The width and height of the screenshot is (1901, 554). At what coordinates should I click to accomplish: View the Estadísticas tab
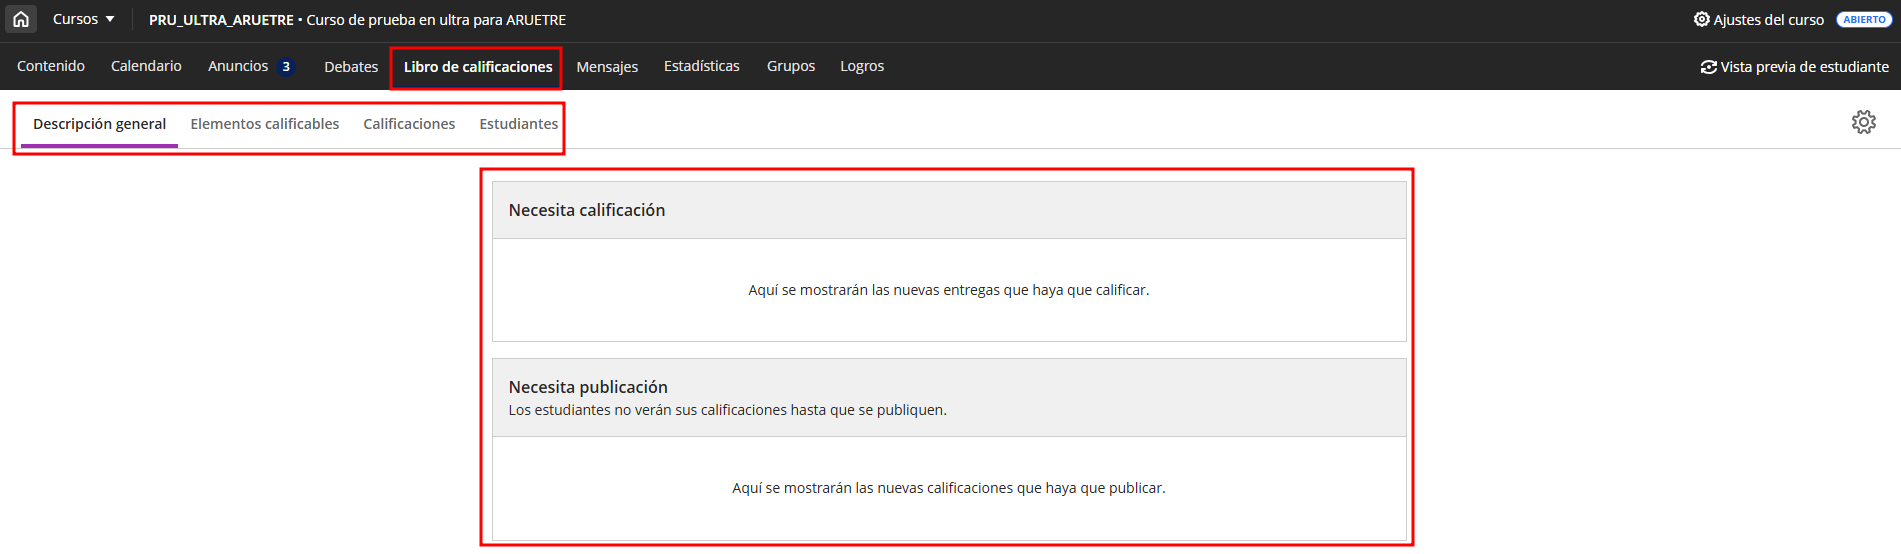701,66
